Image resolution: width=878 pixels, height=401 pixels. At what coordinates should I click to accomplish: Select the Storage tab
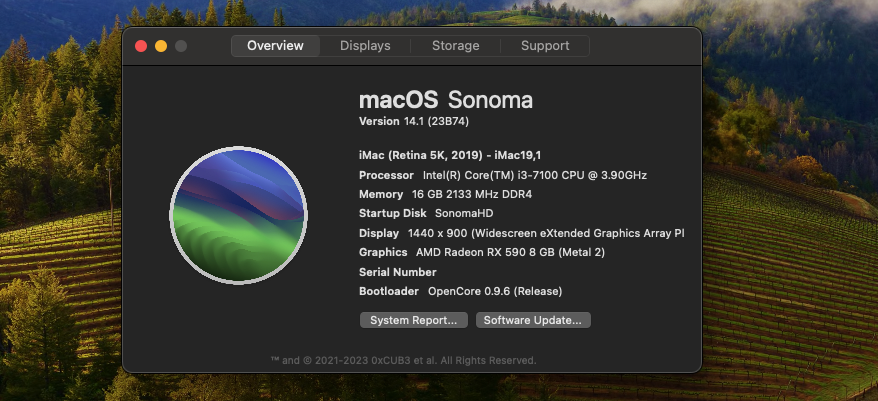(x=455, y=46)
